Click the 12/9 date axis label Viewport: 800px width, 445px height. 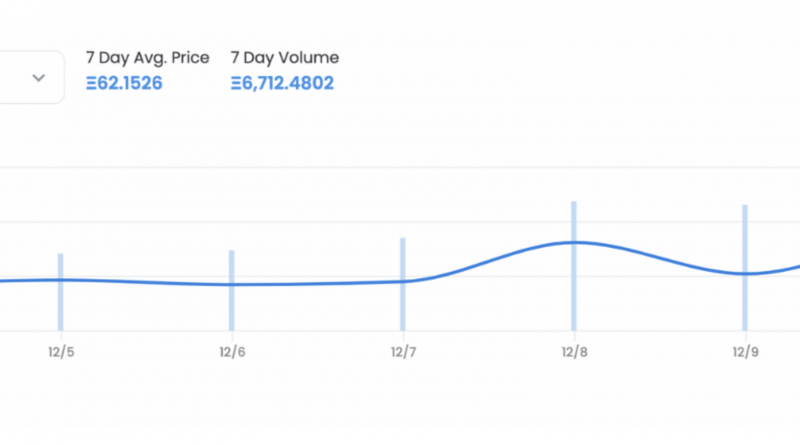[x=744, y=351]
